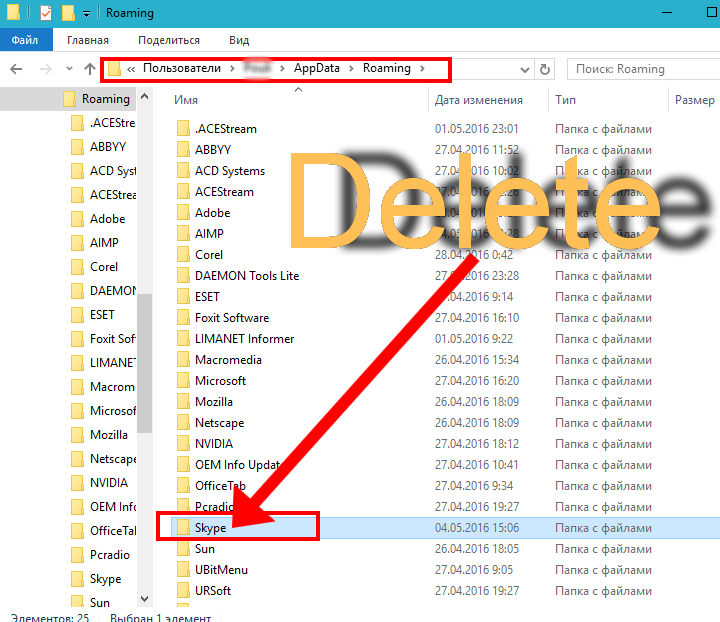Viewport: 720px width, 622px height.
Task: Click the Properties icon in title bar
Action: [x=46, y=14]
